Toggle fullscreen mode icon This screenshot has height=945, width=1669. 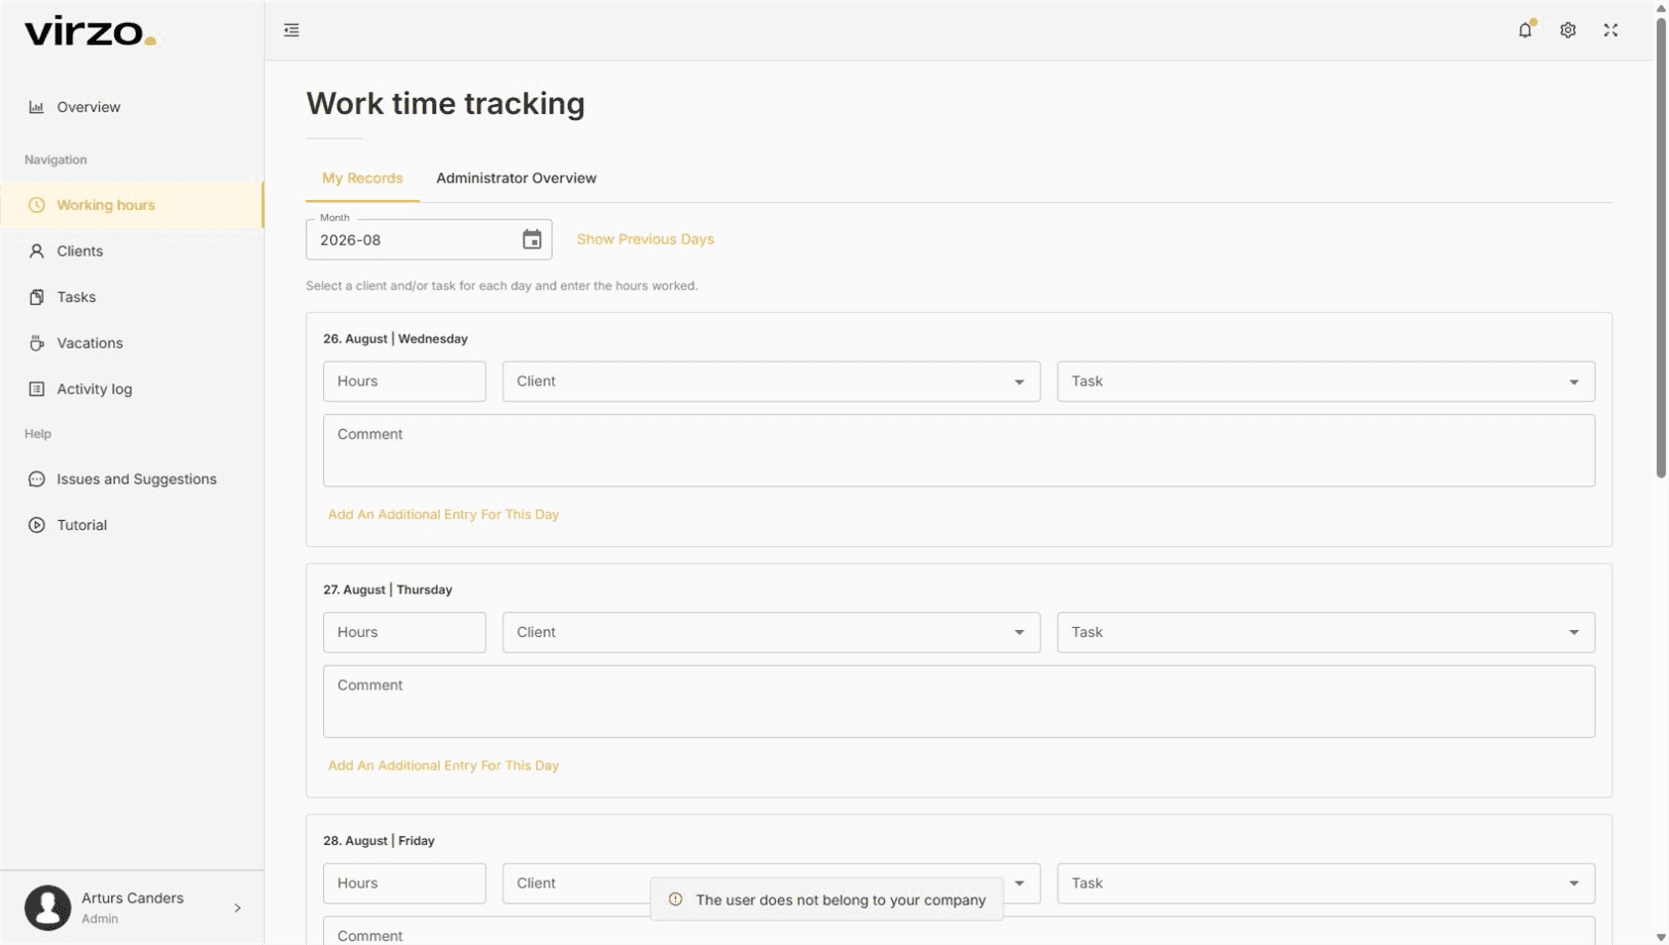1611,30
